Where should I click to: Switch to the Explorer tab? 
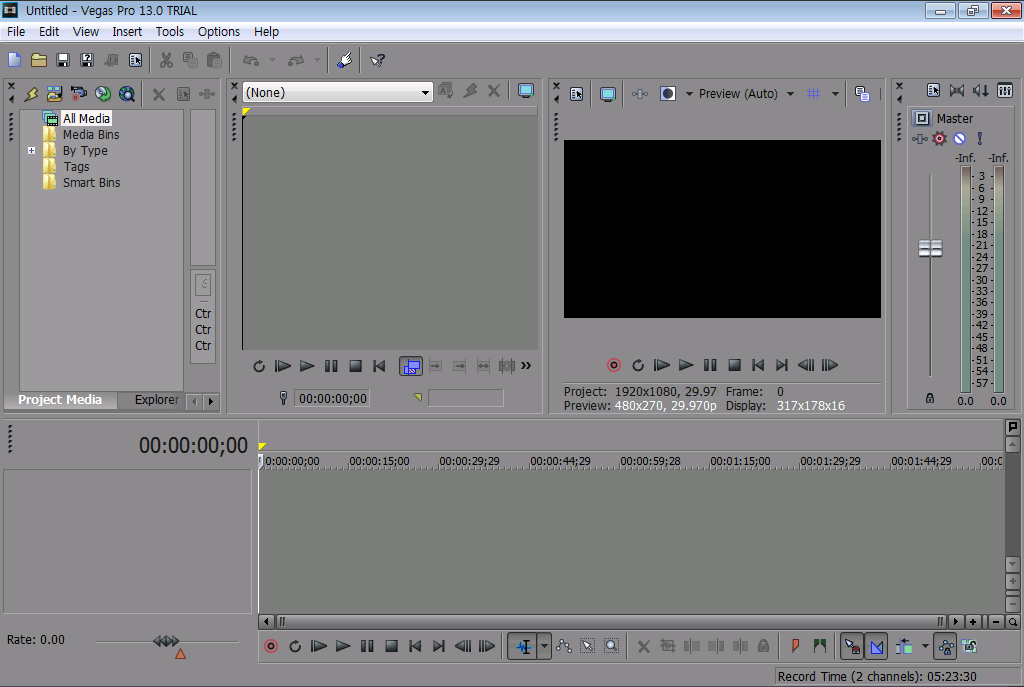pos(156,400)
